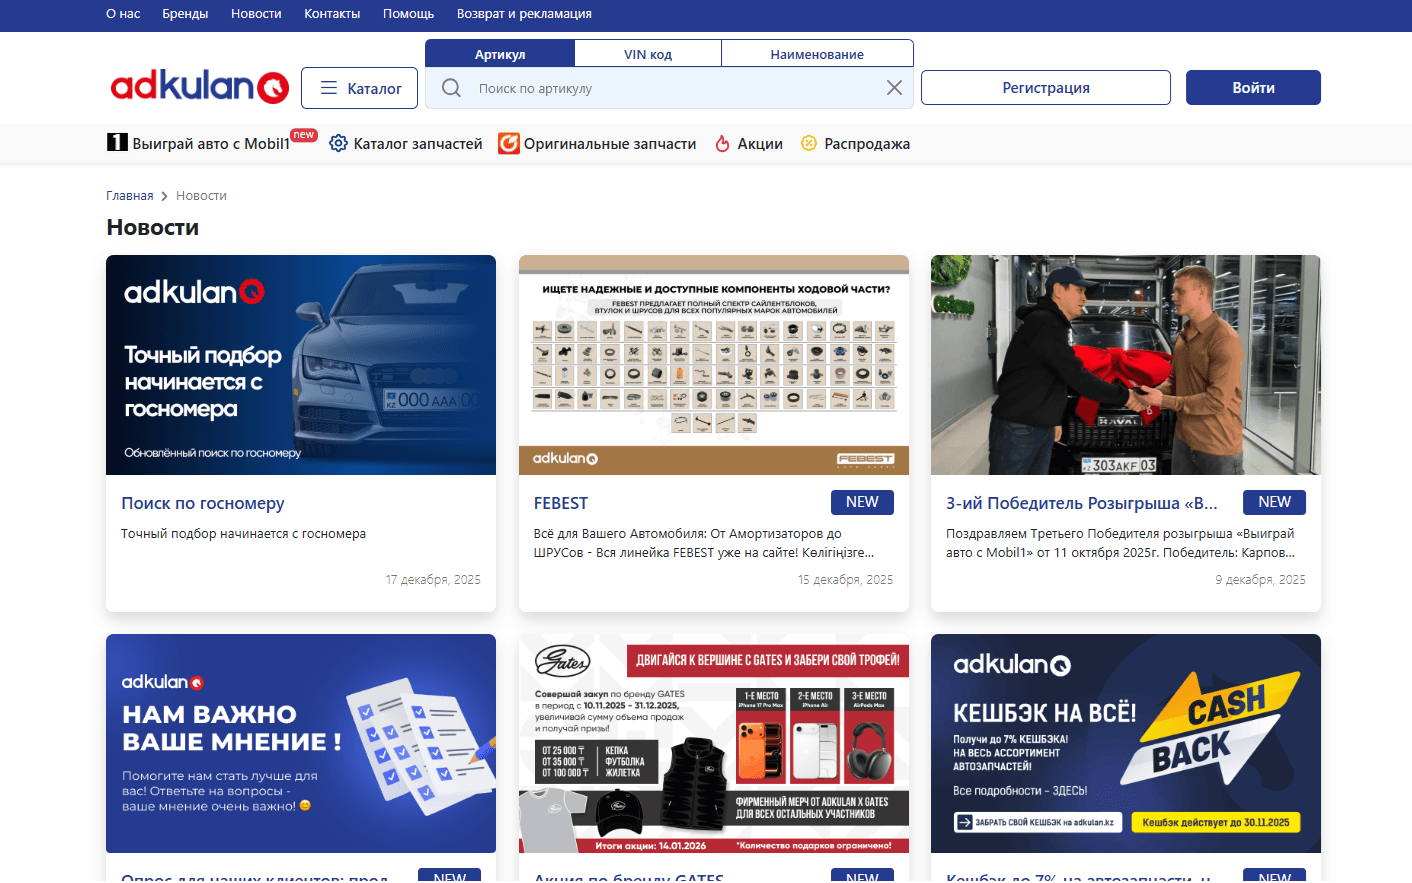Select the Артикул search tab
This screenshot has height=883, width=1412.
[500, 54]
